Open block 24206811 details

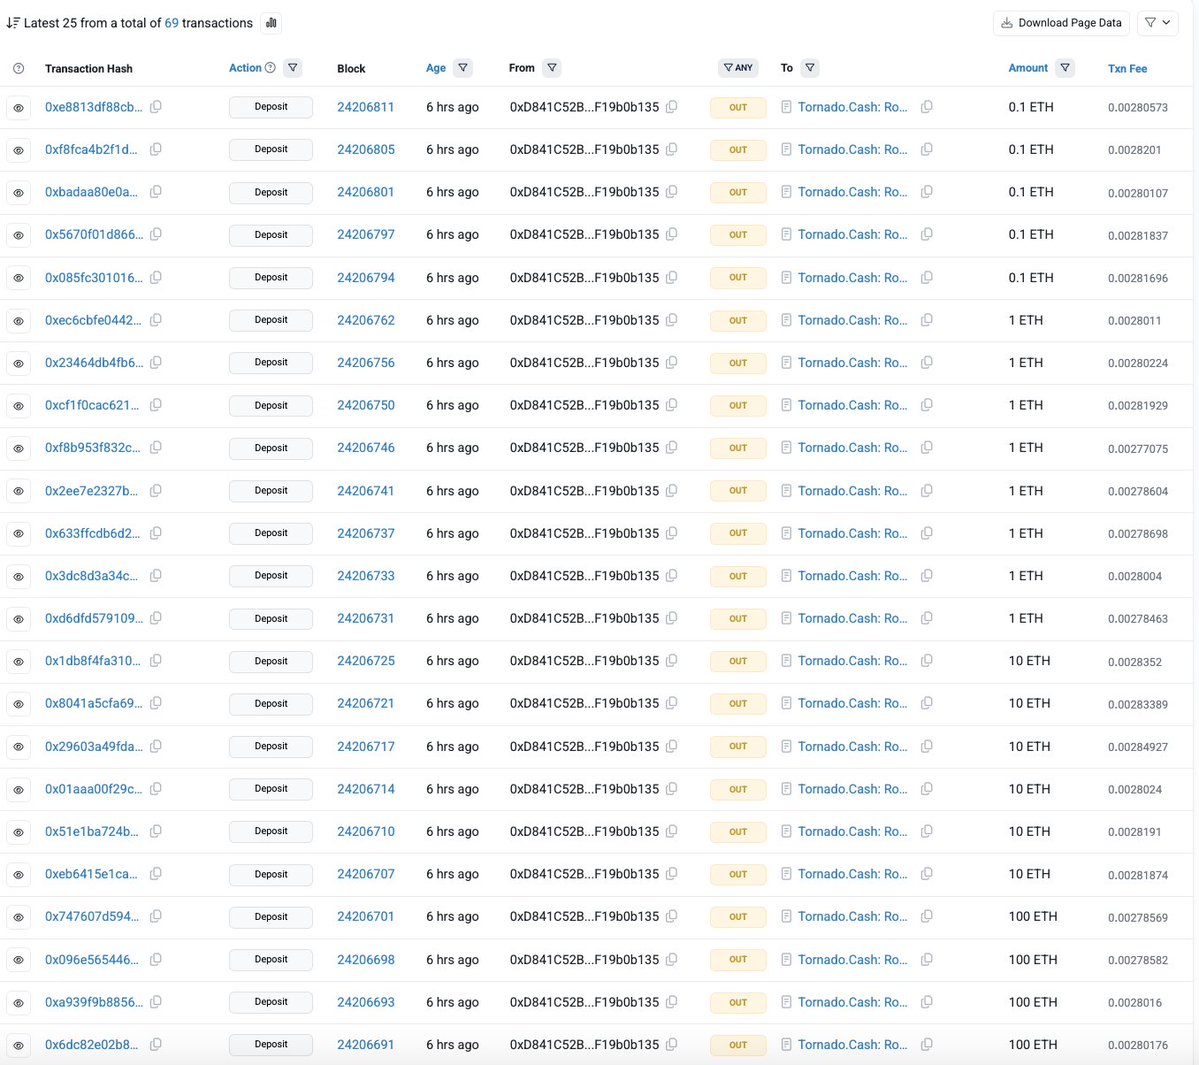(x=365, y=107)
